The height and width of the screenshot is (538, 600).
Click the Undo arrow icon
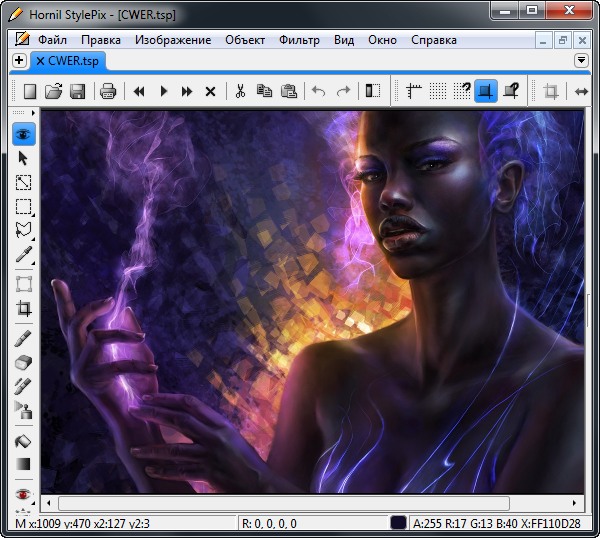pos(319,91)
